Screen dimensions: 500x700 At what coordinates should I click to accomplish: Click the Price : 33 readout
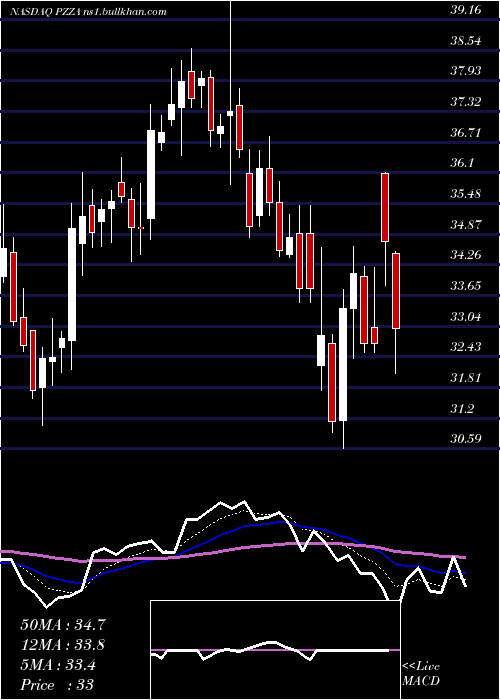point(57,685)
